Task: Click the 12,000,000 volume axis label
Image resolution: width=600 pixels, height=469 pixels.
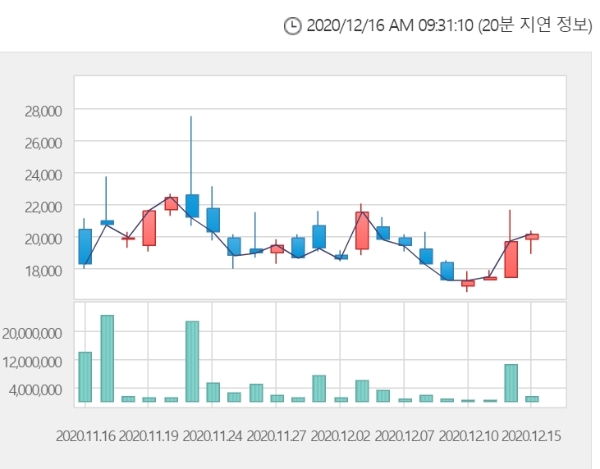Action: click(35, 361)
